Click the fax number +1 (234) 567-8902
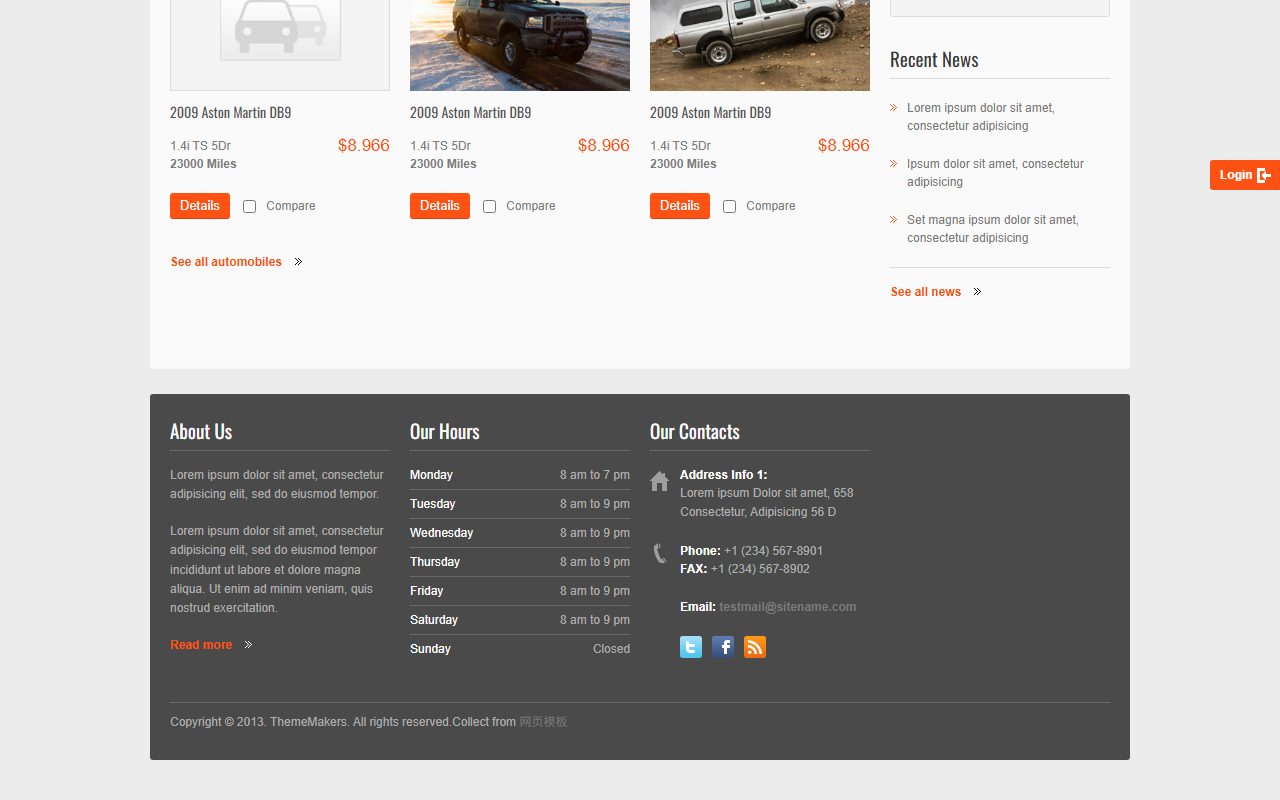This screenshot has width=1280, height=800. coord(760,569)
